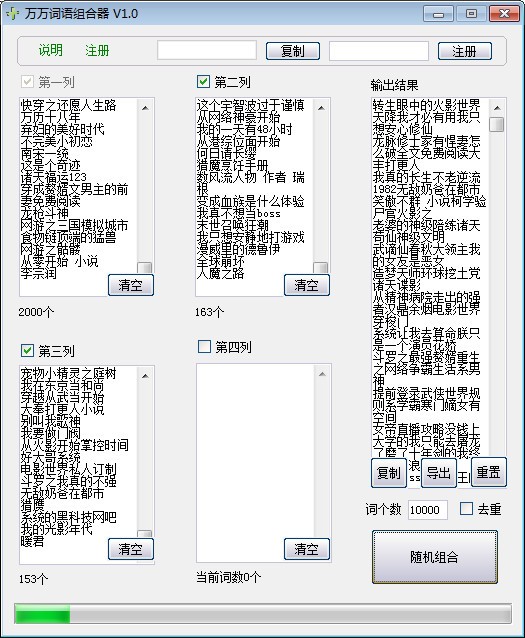The height and width of the screenshot is (638, 525).
Task: Close the 万万词语组合器 window
Action: coord(504,14)
